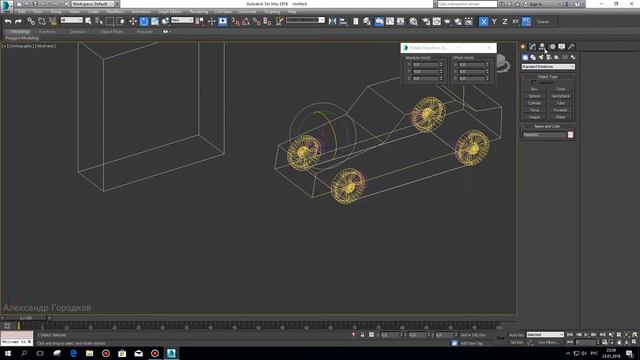Open the Animation menu
The height and width of the screenshot is (360, 640).
[140, 11]
